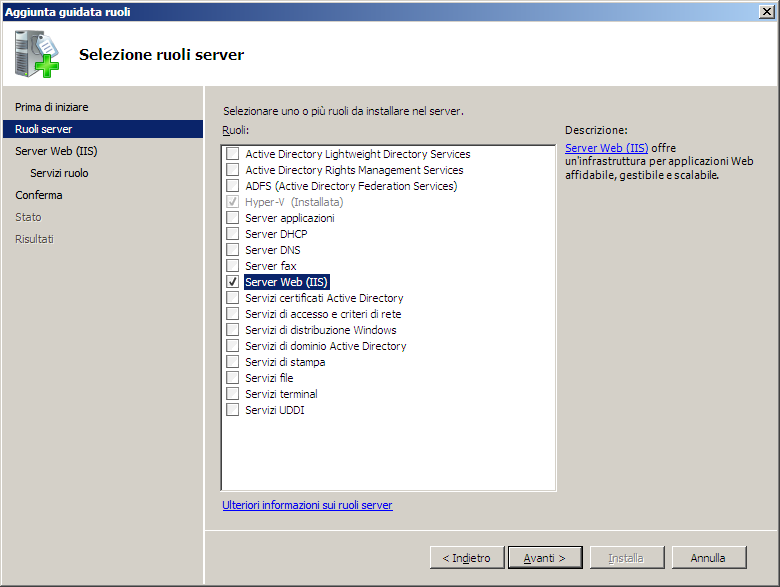
Task: Tick Servizi di distribuzione Windows checkbox
Action: pos(232,330)
